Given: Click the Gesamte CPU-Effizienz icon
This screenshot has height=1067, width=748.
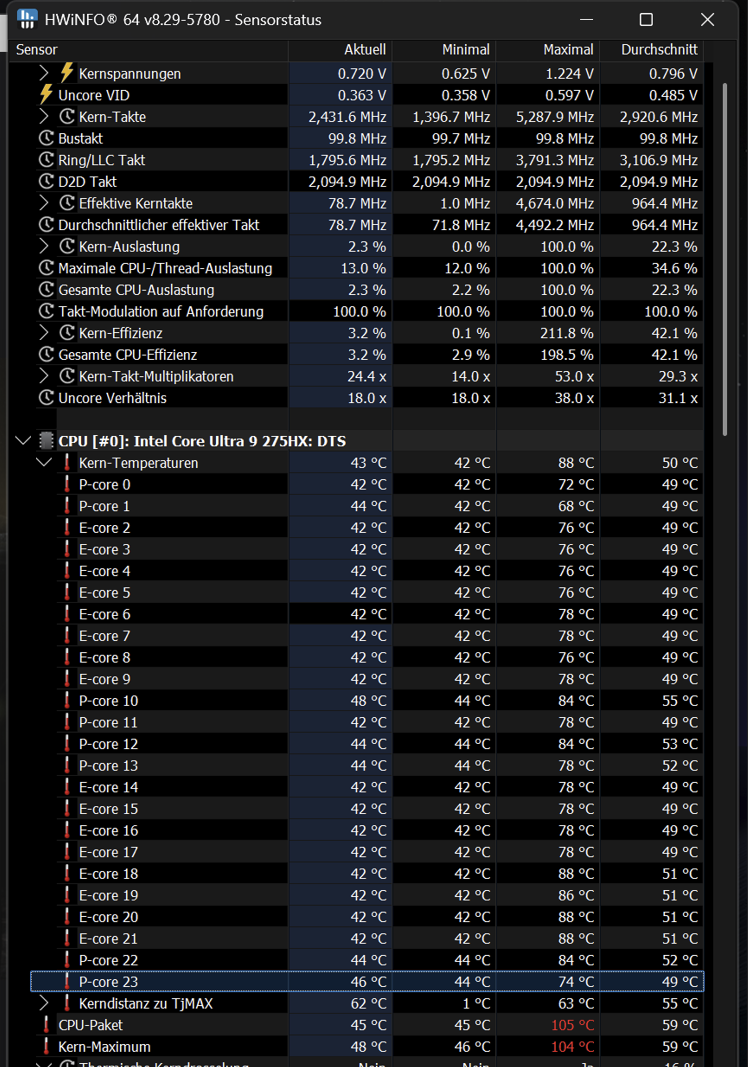Looking at the screenshot, I should [46, 355].
